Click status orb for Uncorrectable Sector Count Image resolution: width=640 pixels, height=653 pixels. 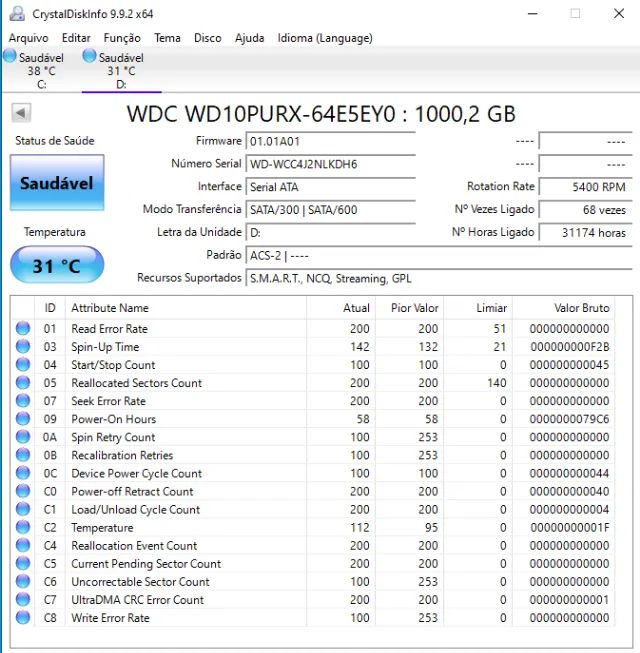coord(23,581)
